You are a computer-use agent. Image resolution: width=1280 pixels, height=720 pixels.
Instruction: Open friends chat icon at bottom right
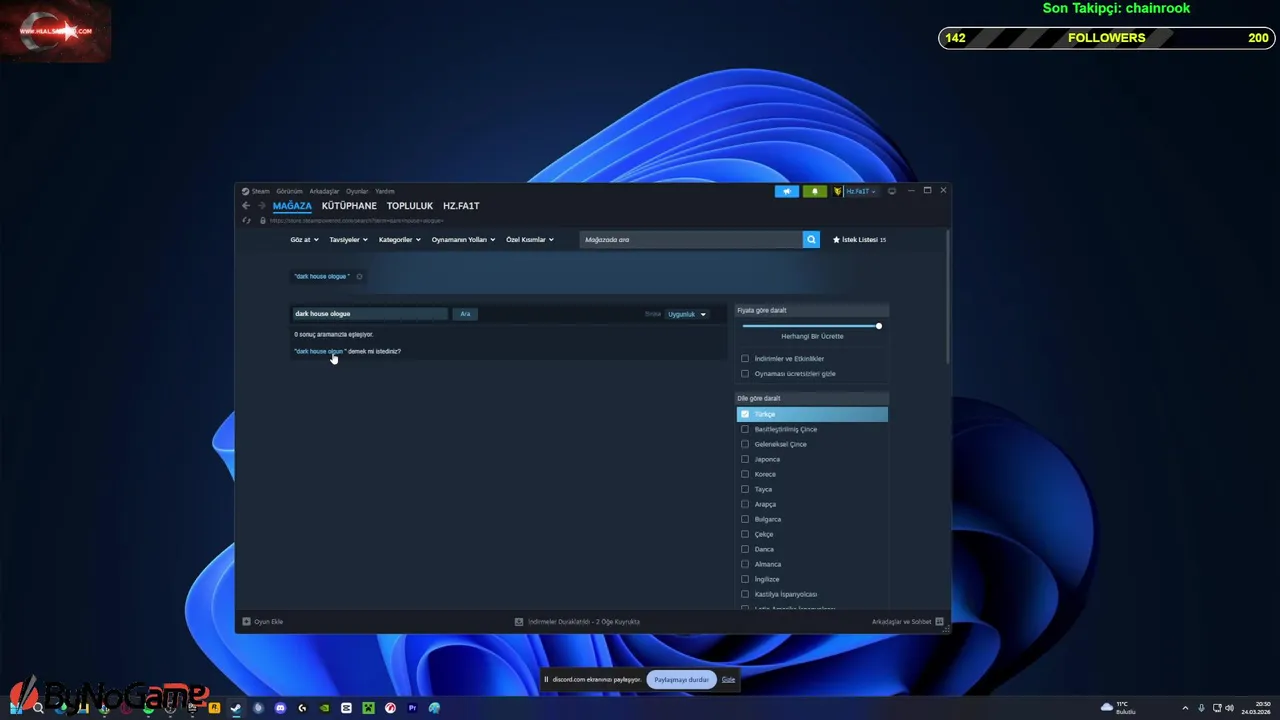[x=940, y=622]
